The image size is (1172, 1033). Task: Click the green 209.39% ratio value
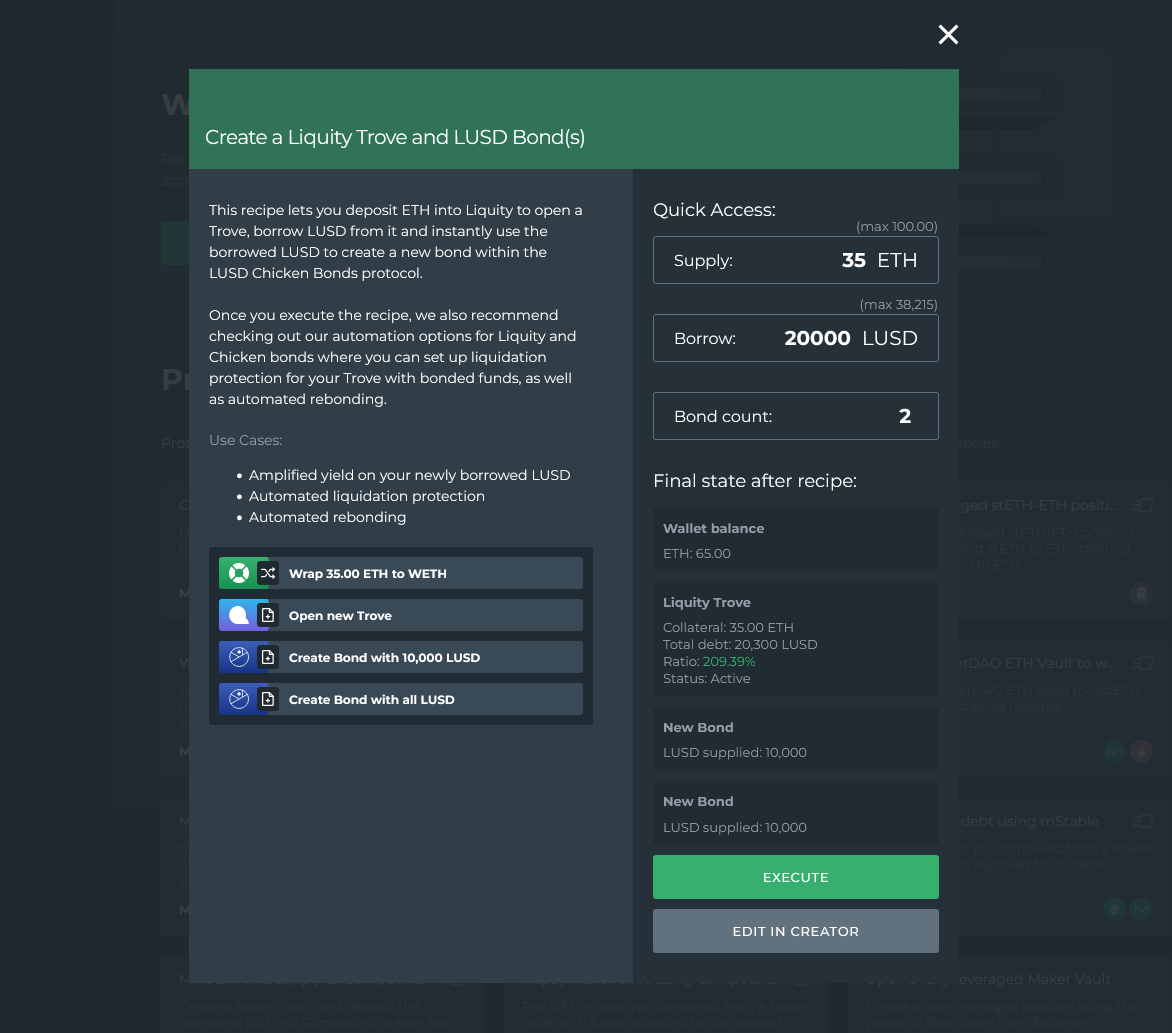[x=729, y=662]
